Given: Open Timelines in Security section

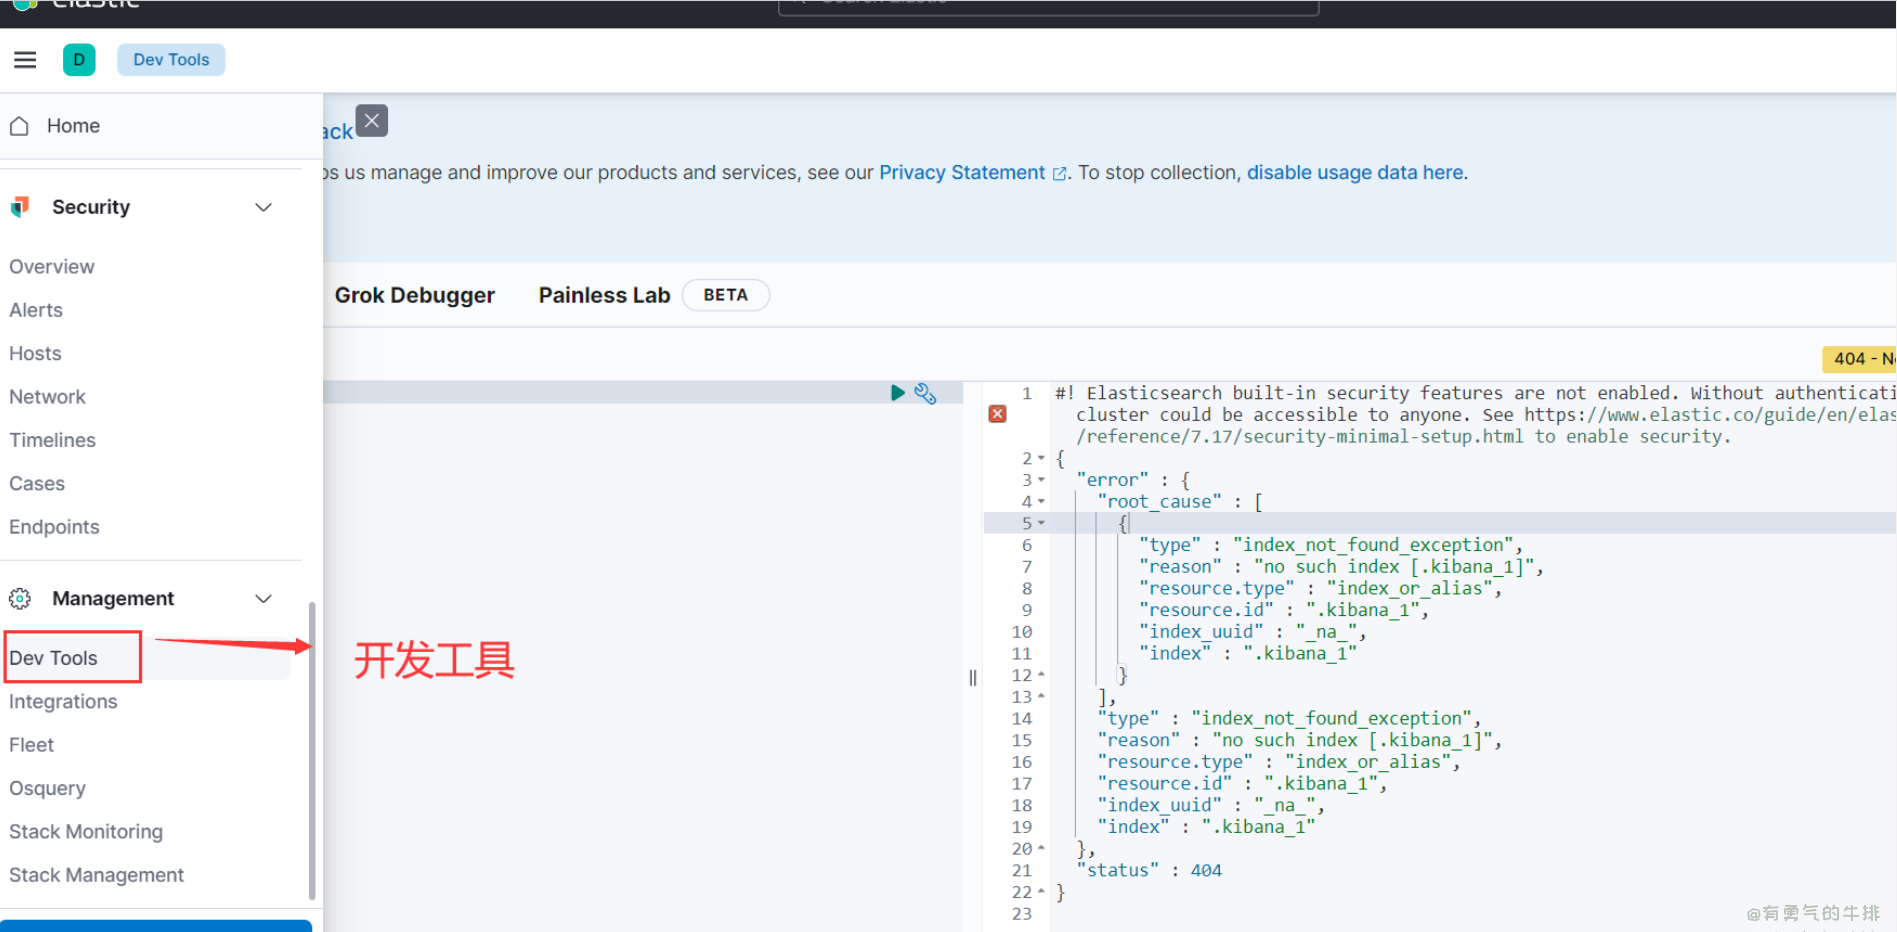Looking at the screenshot, I should click(x=52, y=440).
